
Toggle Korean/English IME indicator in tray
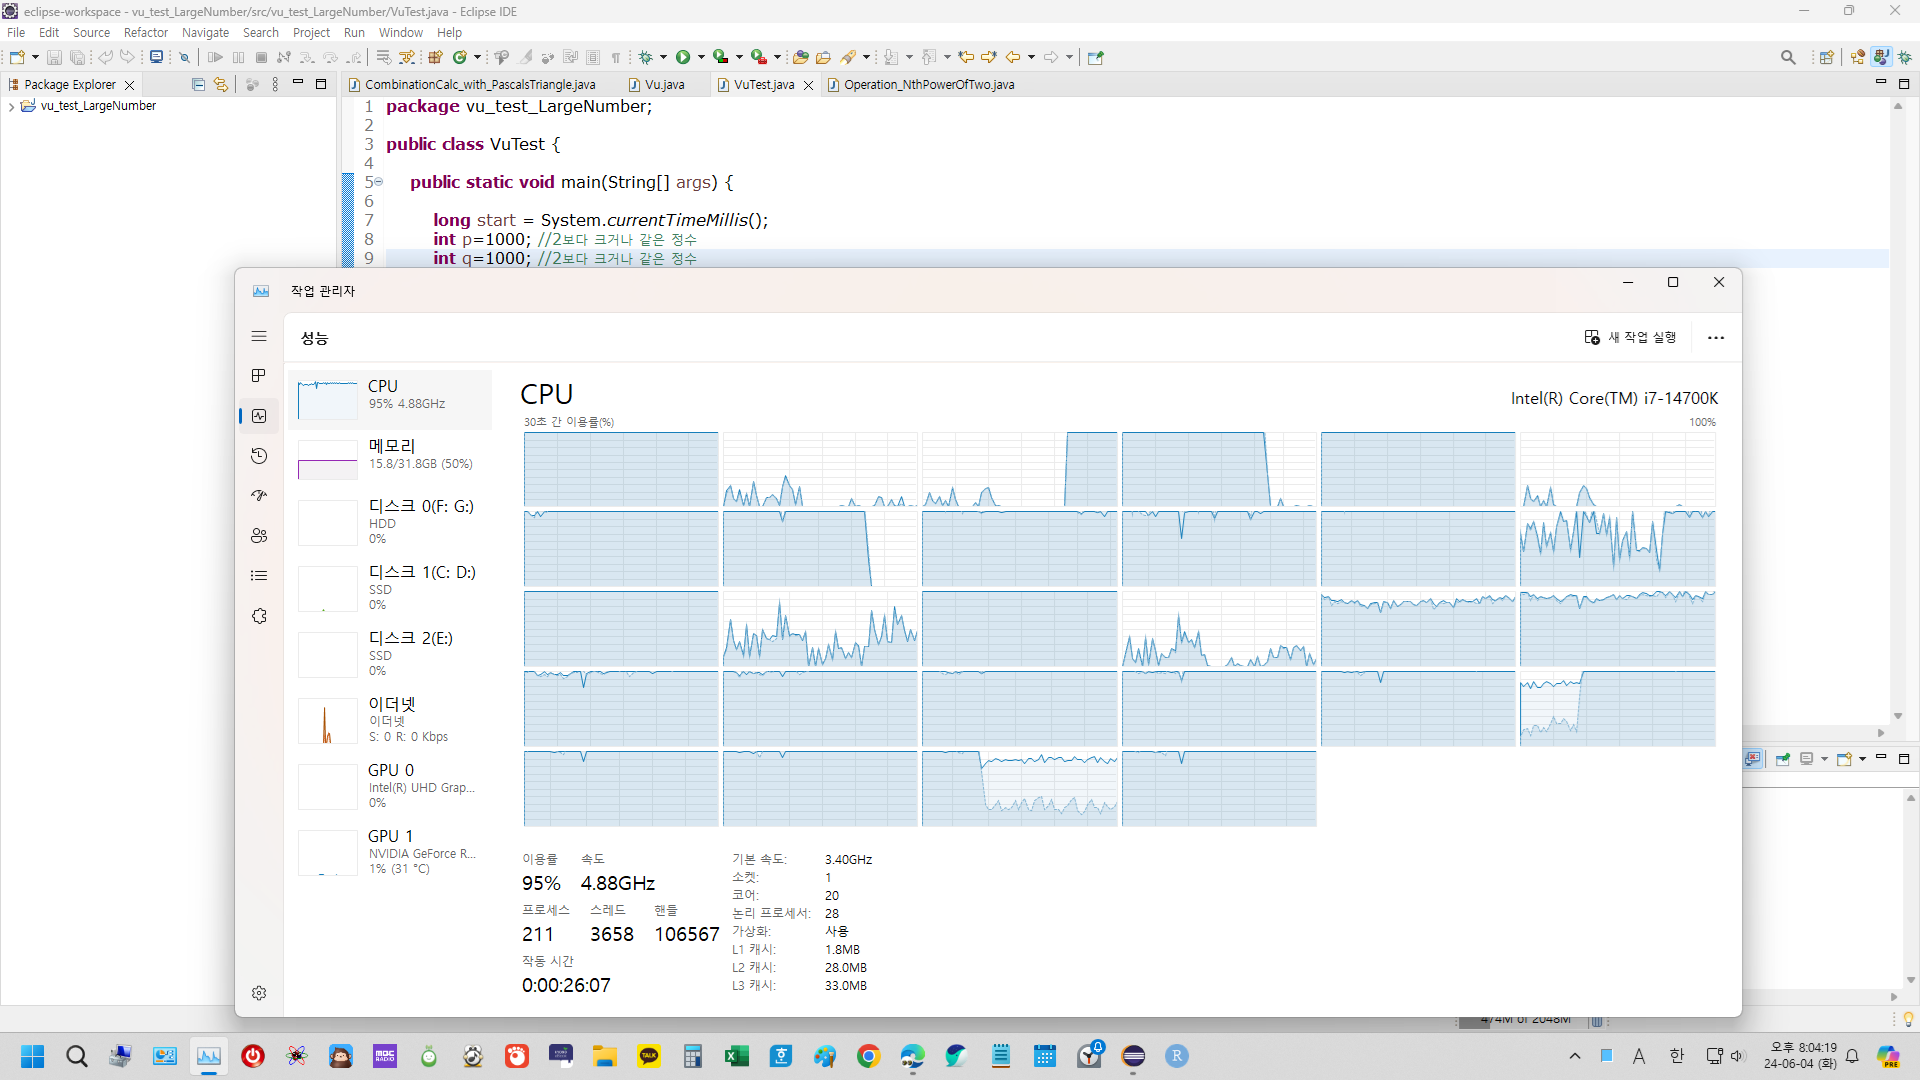(x=1677, y=1056)
